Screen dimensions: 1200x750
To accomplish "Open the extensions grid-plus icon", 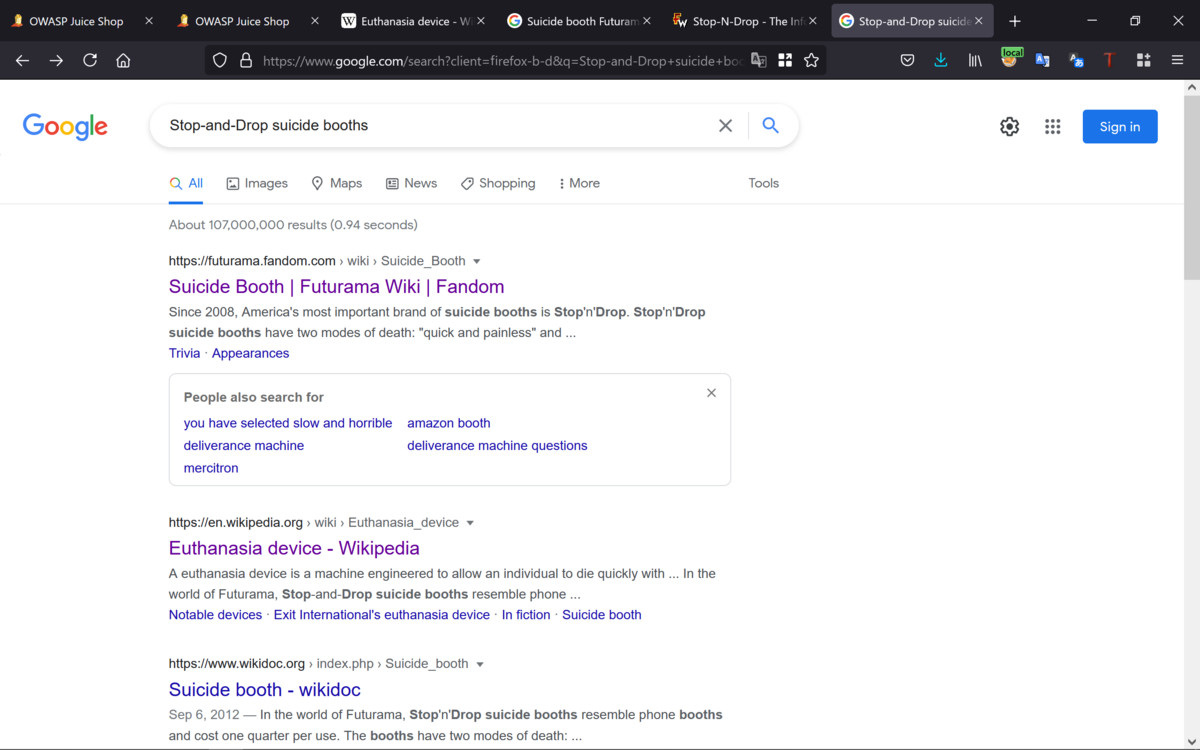I will [x=1144, y=60].
